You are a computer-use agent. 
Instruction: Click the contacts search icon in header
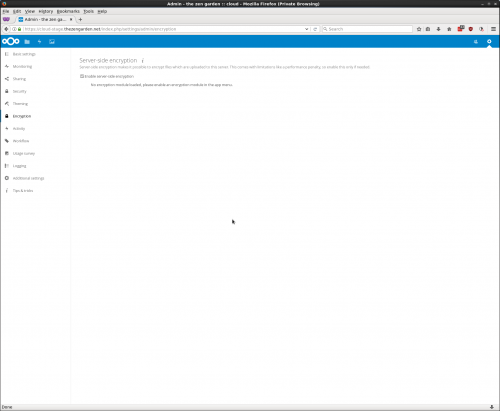(x=476, y=42)
